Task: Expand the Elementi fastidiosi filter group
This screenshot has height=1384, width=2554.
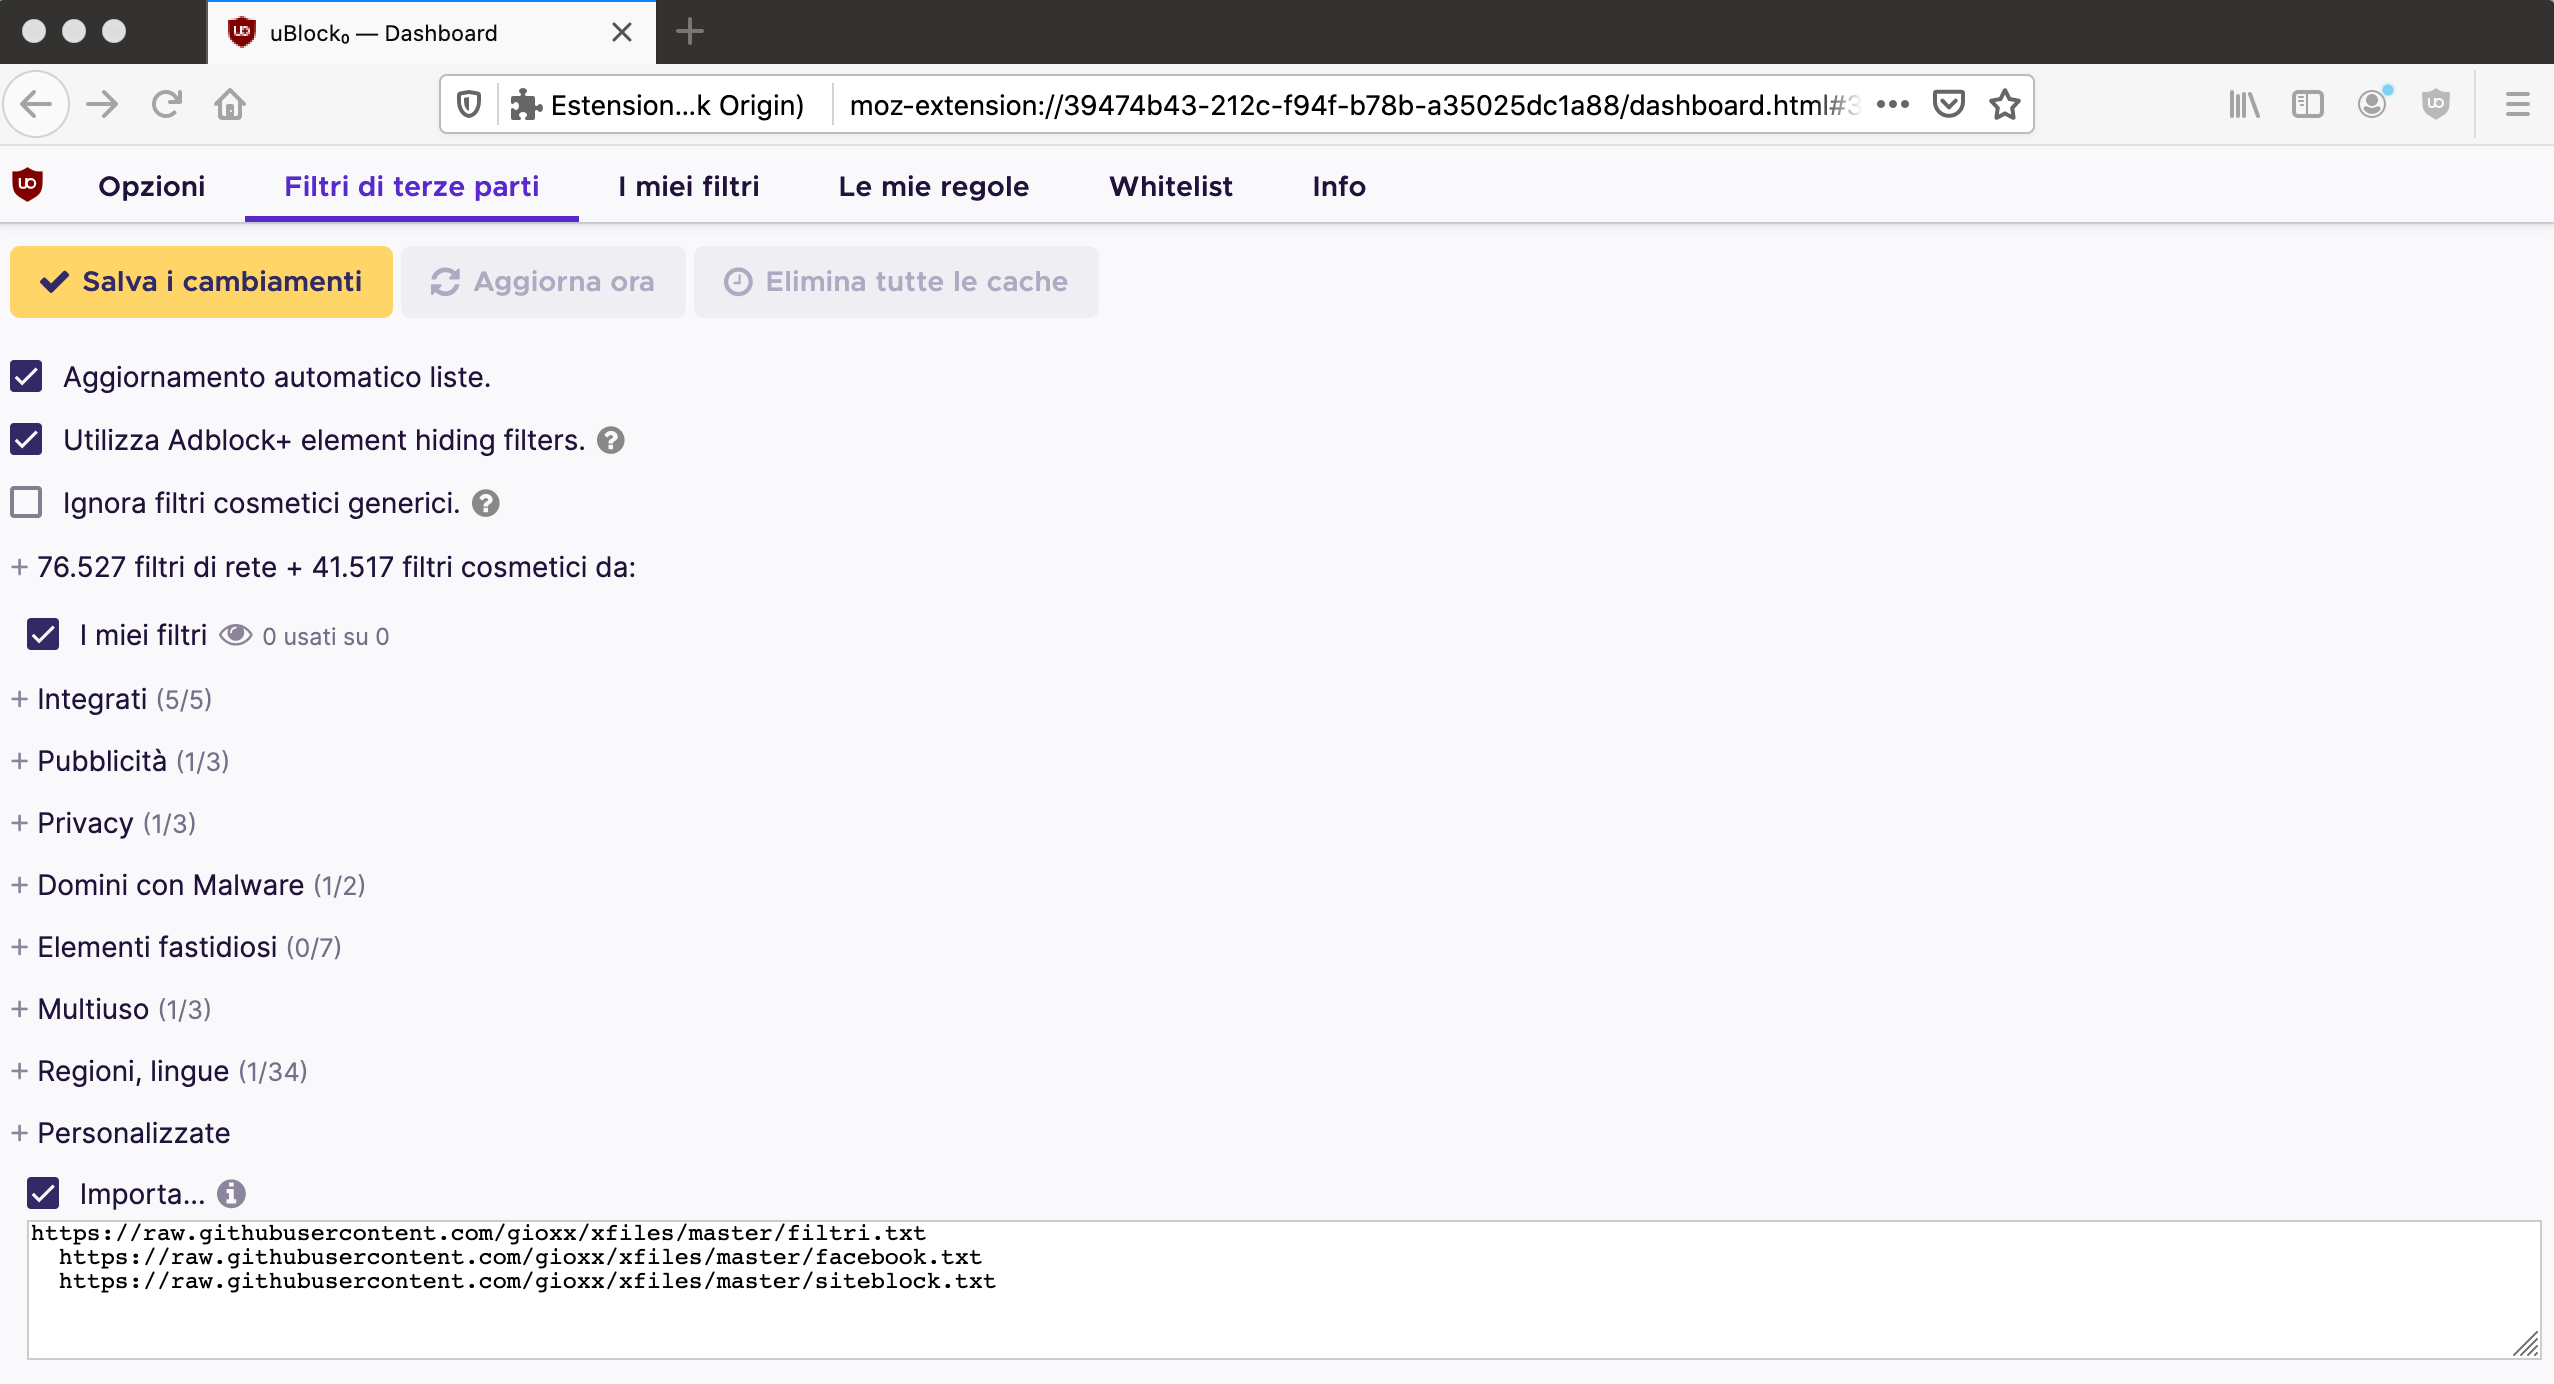Action: coord(156,947)
